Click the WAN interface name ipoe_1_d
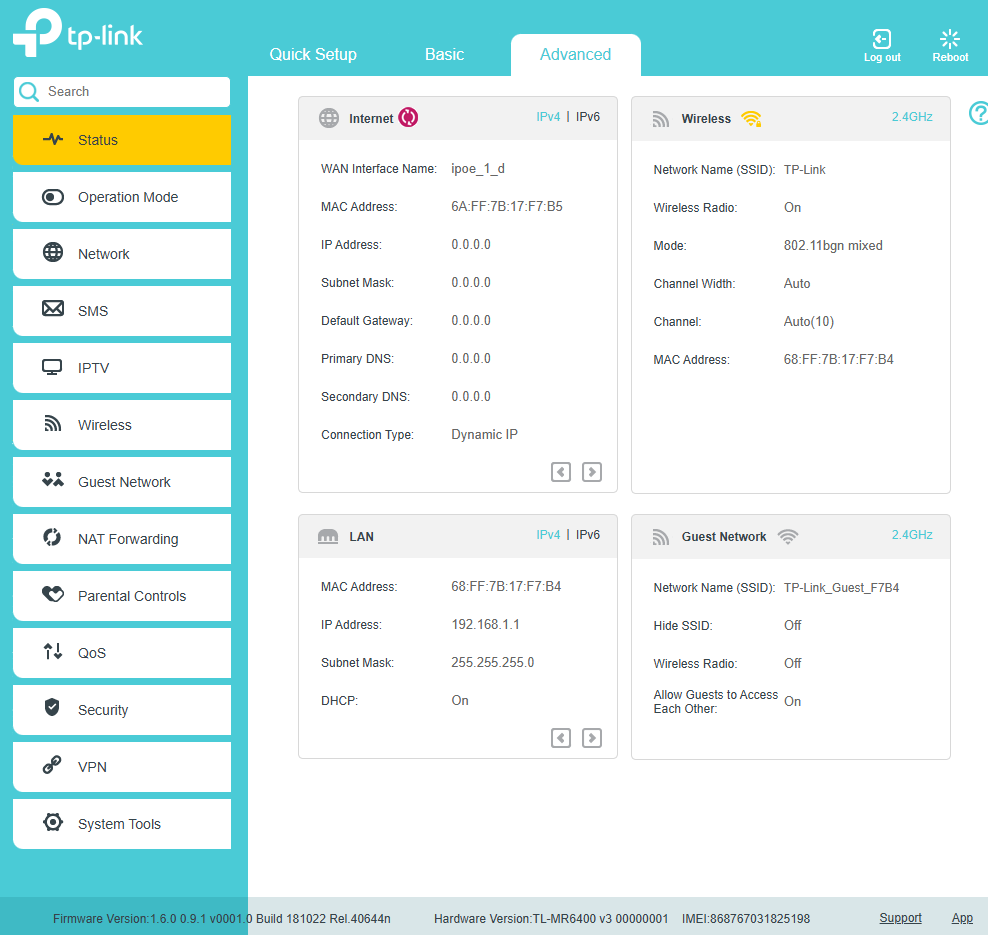This screenshot has width=988, height=935. coord(478,169)
